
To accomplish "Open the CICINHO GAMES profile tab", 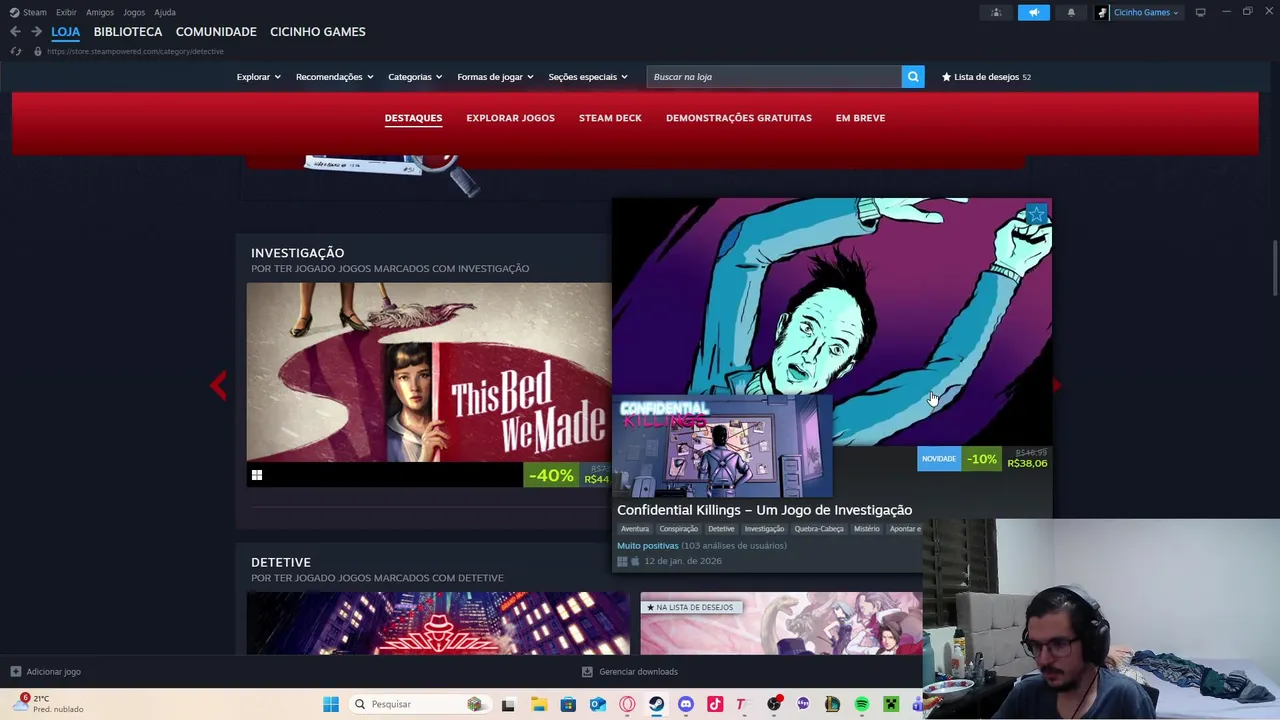I will coord(318,32).
